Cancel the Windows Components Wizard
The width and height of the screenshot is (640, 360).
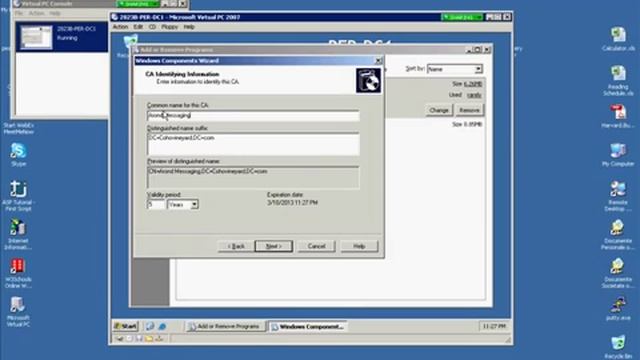316,246
